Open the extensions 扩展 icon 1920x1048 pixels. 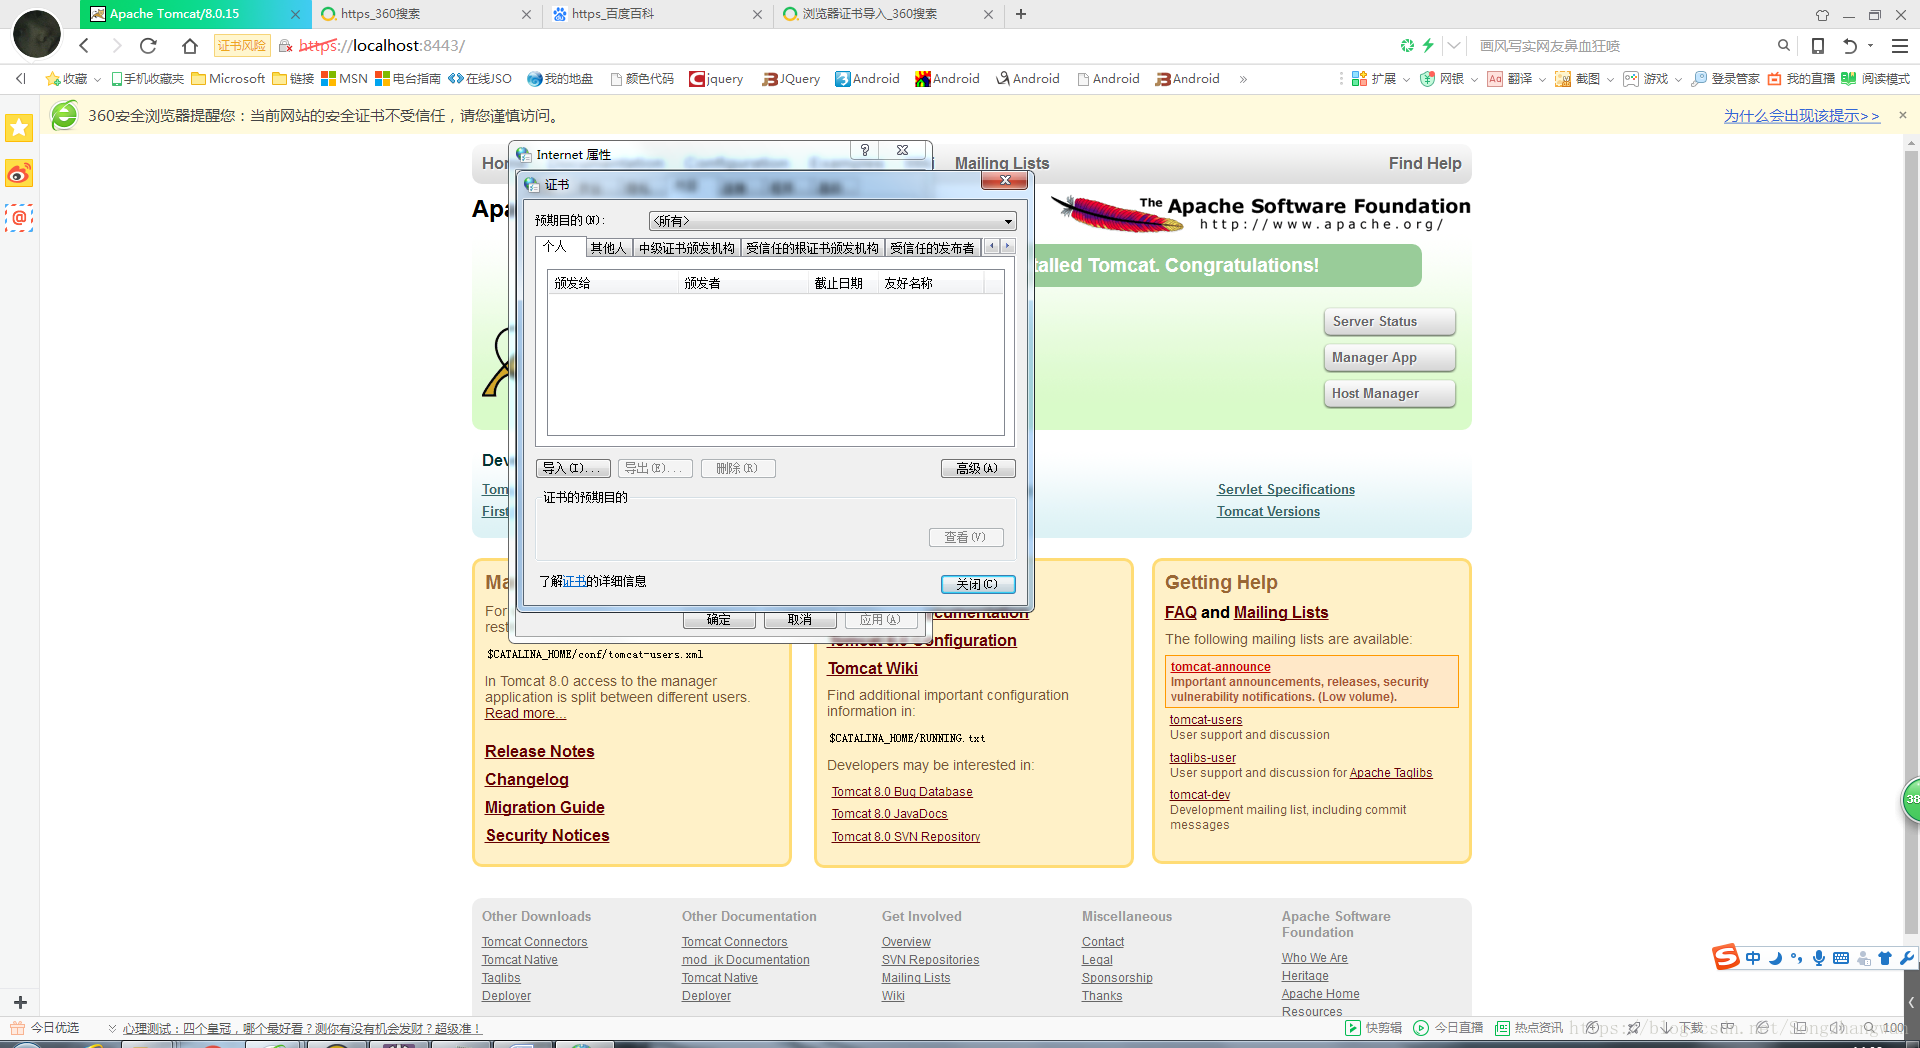pos(1373,79)
